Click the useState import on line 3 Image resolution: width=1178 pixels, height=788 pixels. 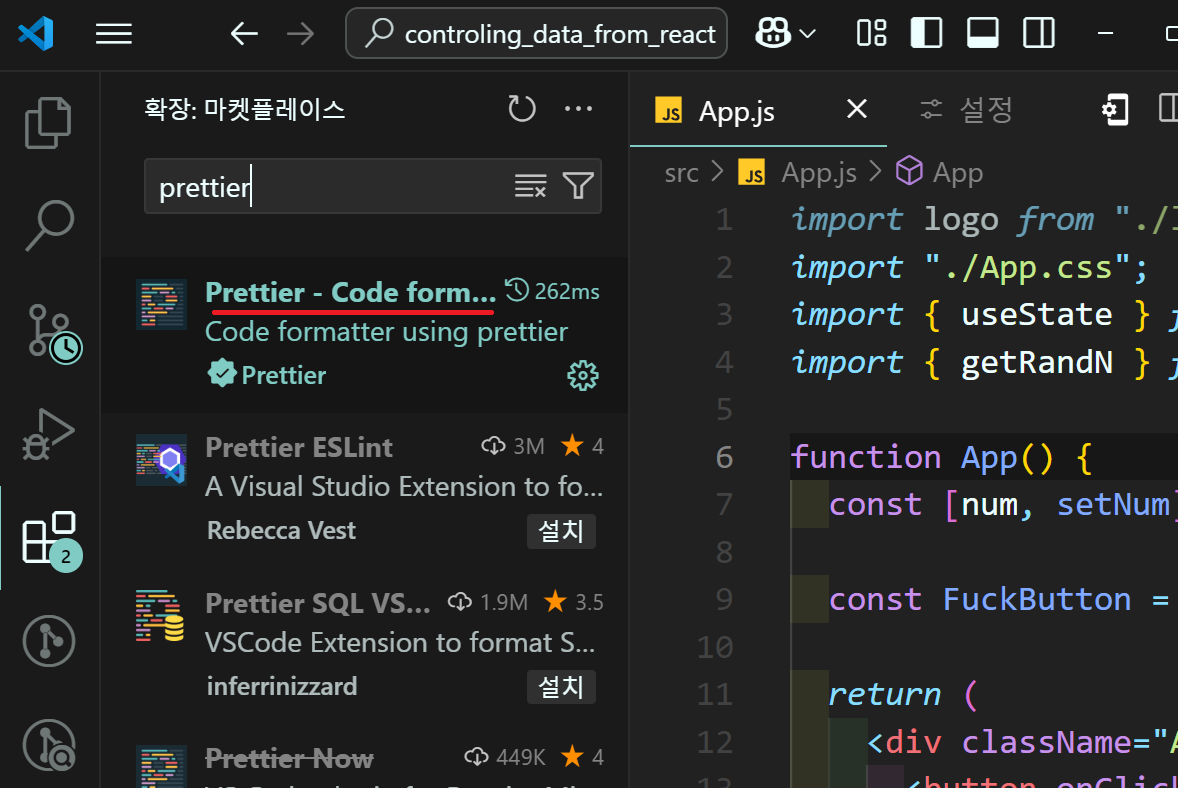pos(1037,315)
